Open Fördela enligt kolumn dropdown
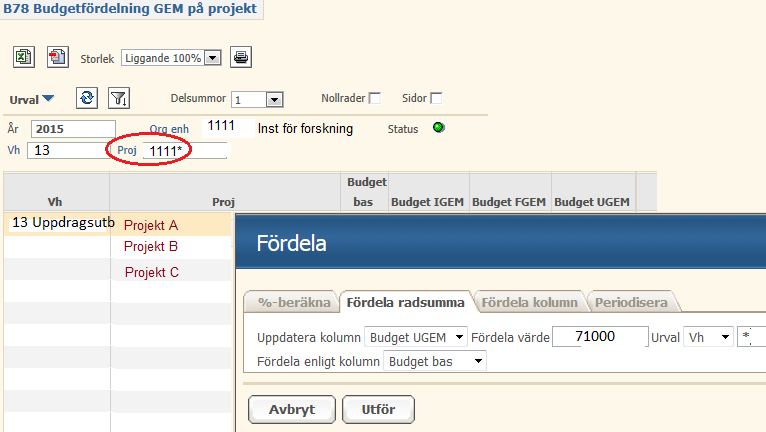The image size is (766, 432). click(x=435, y=361)
